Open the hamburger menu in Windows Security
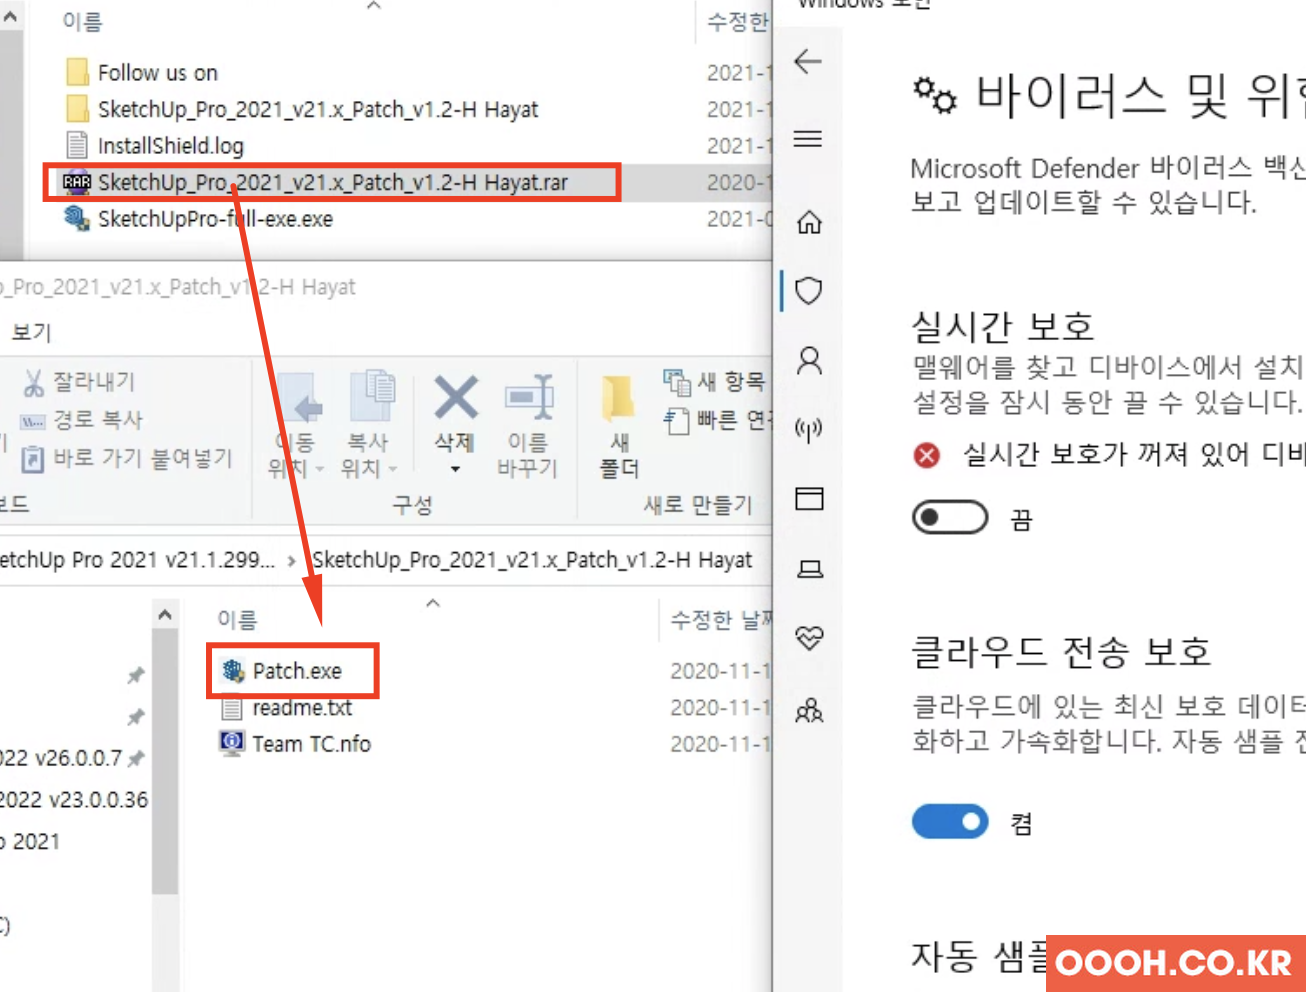The image size is (1306, 992). click(807, 139)
